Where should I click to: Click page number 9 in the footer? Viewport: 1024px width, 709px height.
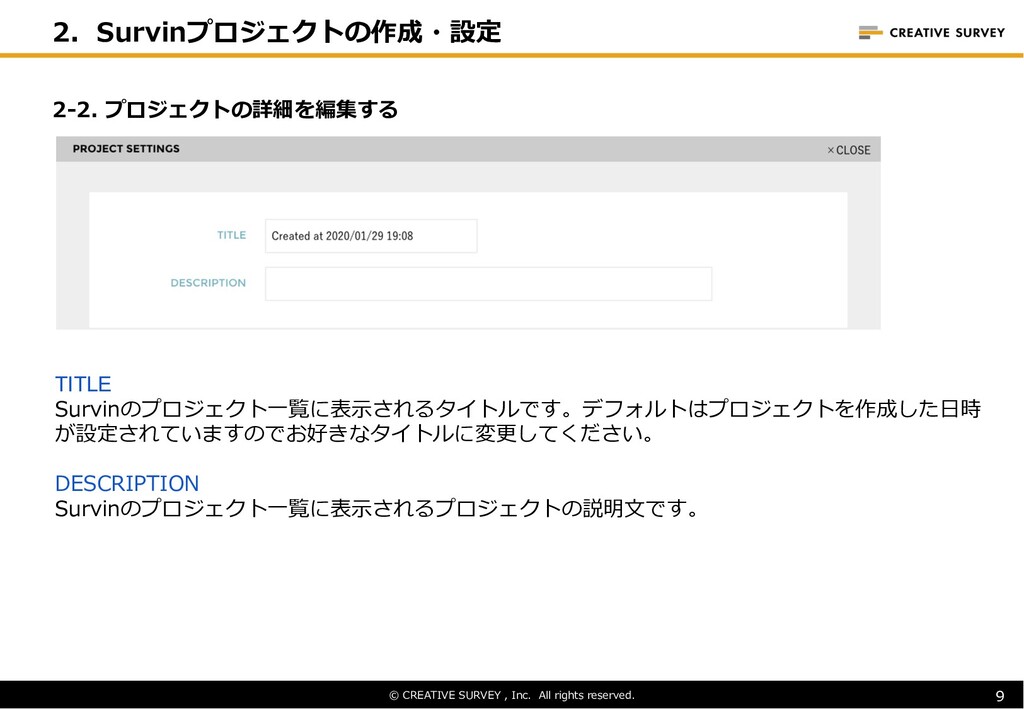coord(1000,696)
